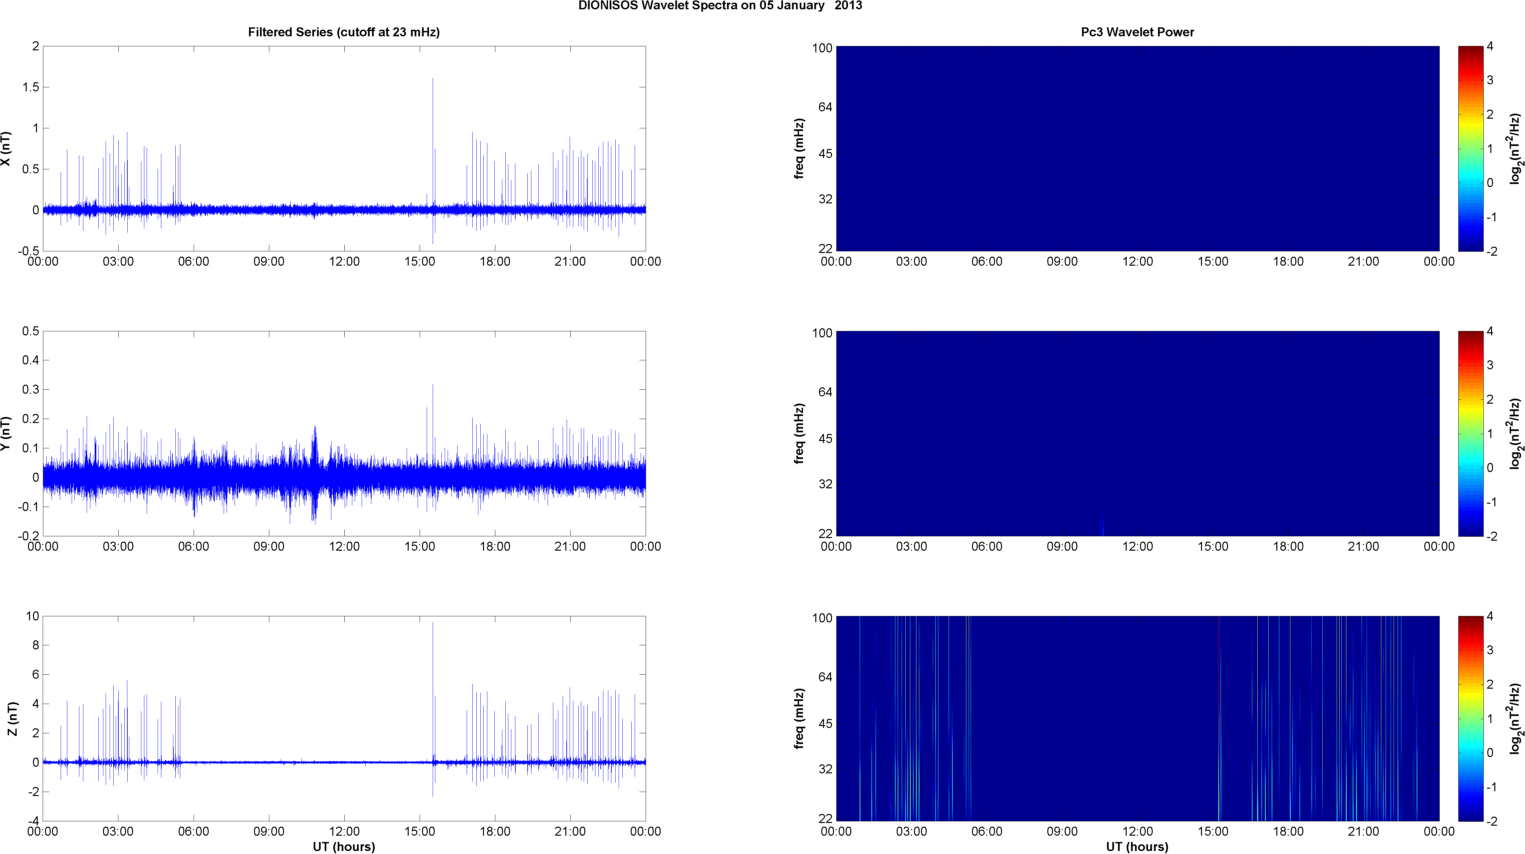Click inside the top Pc3 wavelet power plot
This screenshot has width=1525, height=854.
coord(1137,149)
